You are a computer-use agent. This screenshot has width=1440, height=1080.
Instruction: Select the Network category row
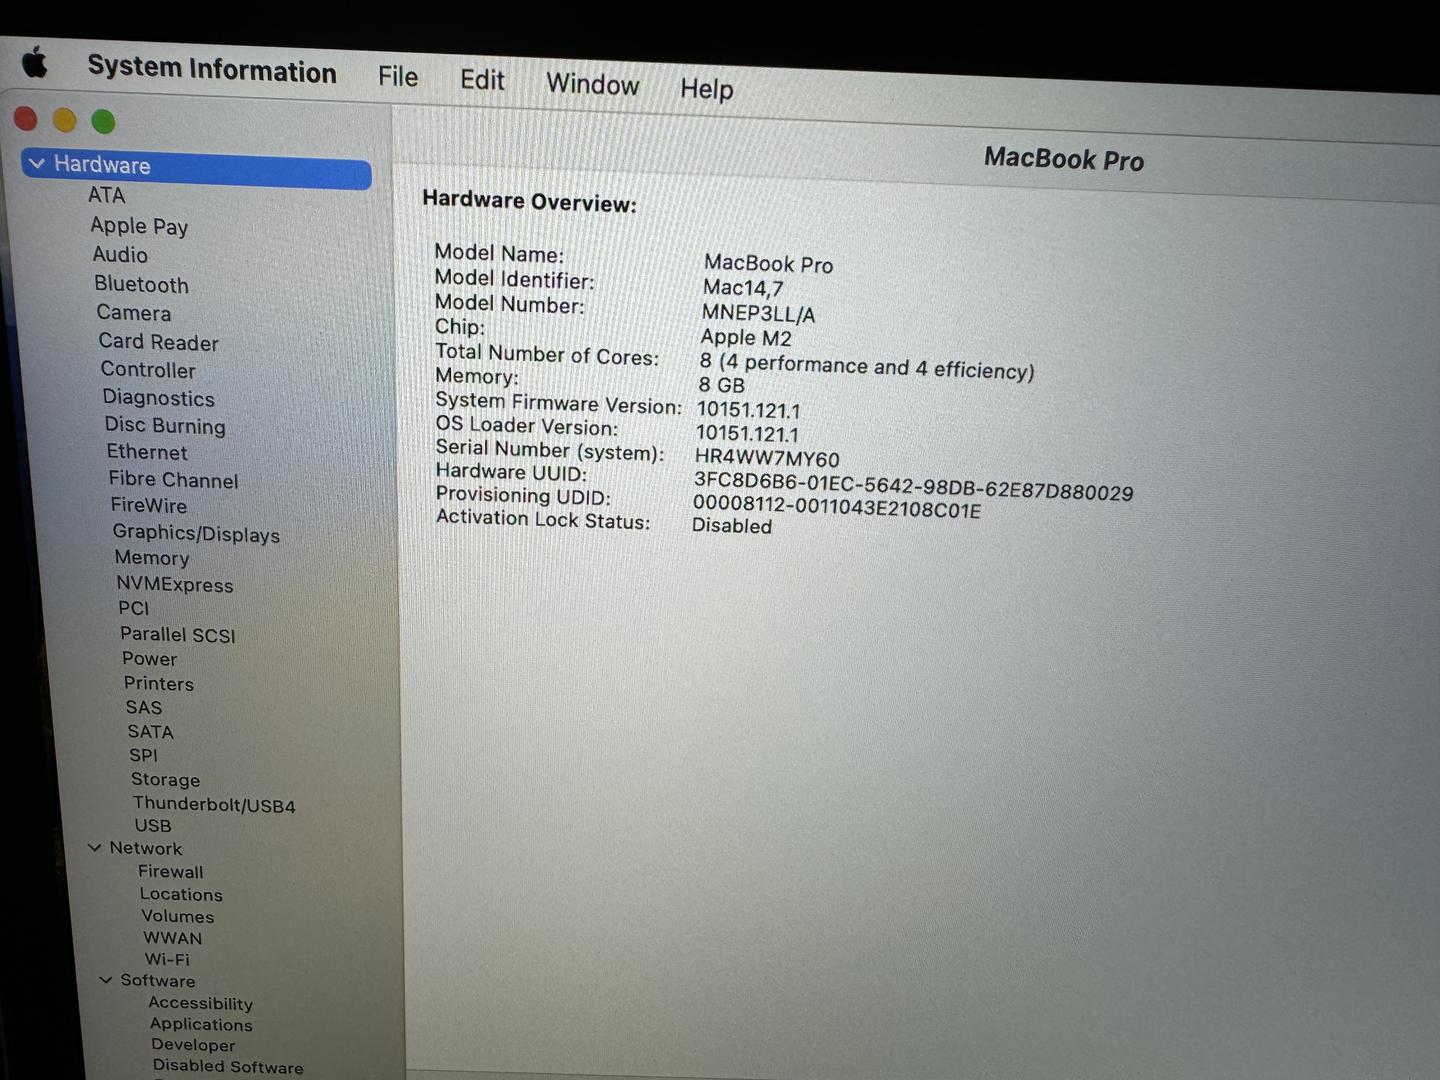[x=145, y=848]
